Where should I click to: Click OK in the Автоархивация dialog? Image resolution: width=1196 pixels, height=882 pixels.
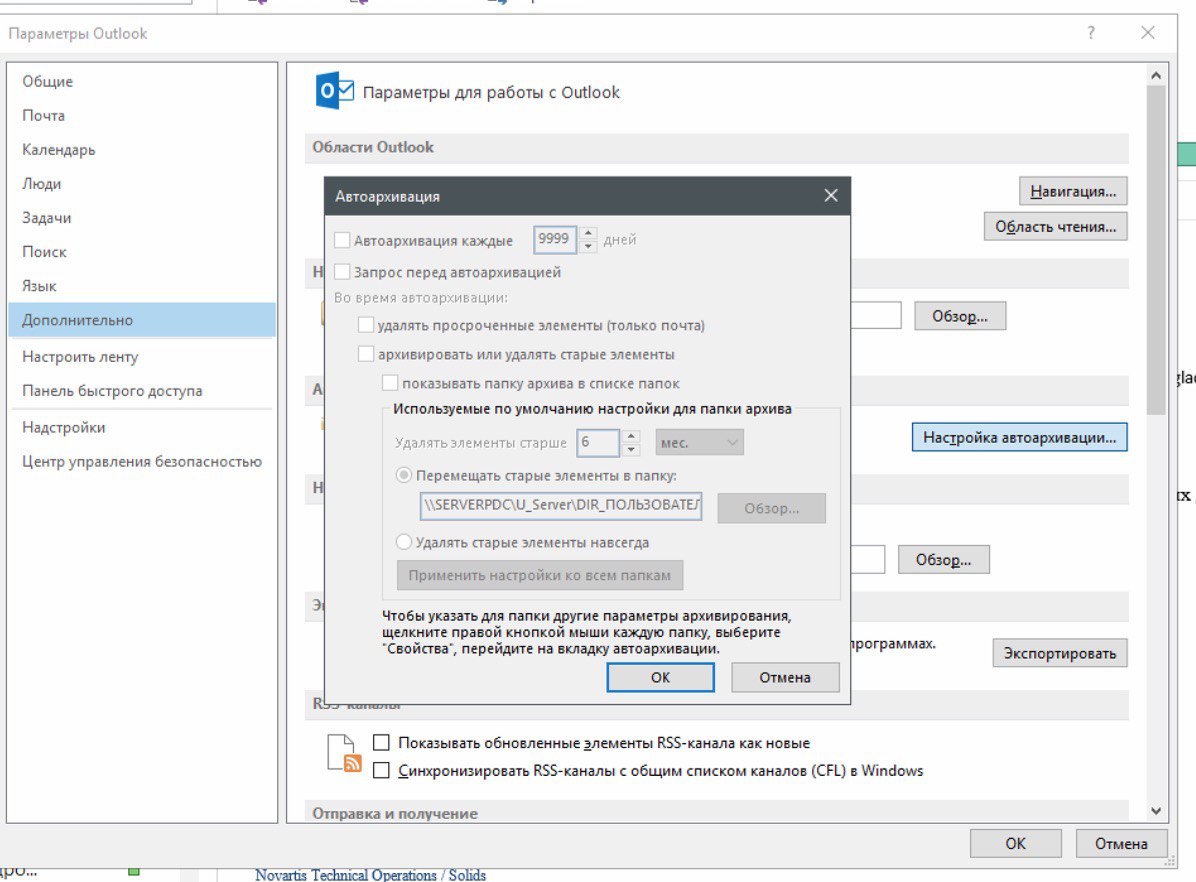point(661,678)
